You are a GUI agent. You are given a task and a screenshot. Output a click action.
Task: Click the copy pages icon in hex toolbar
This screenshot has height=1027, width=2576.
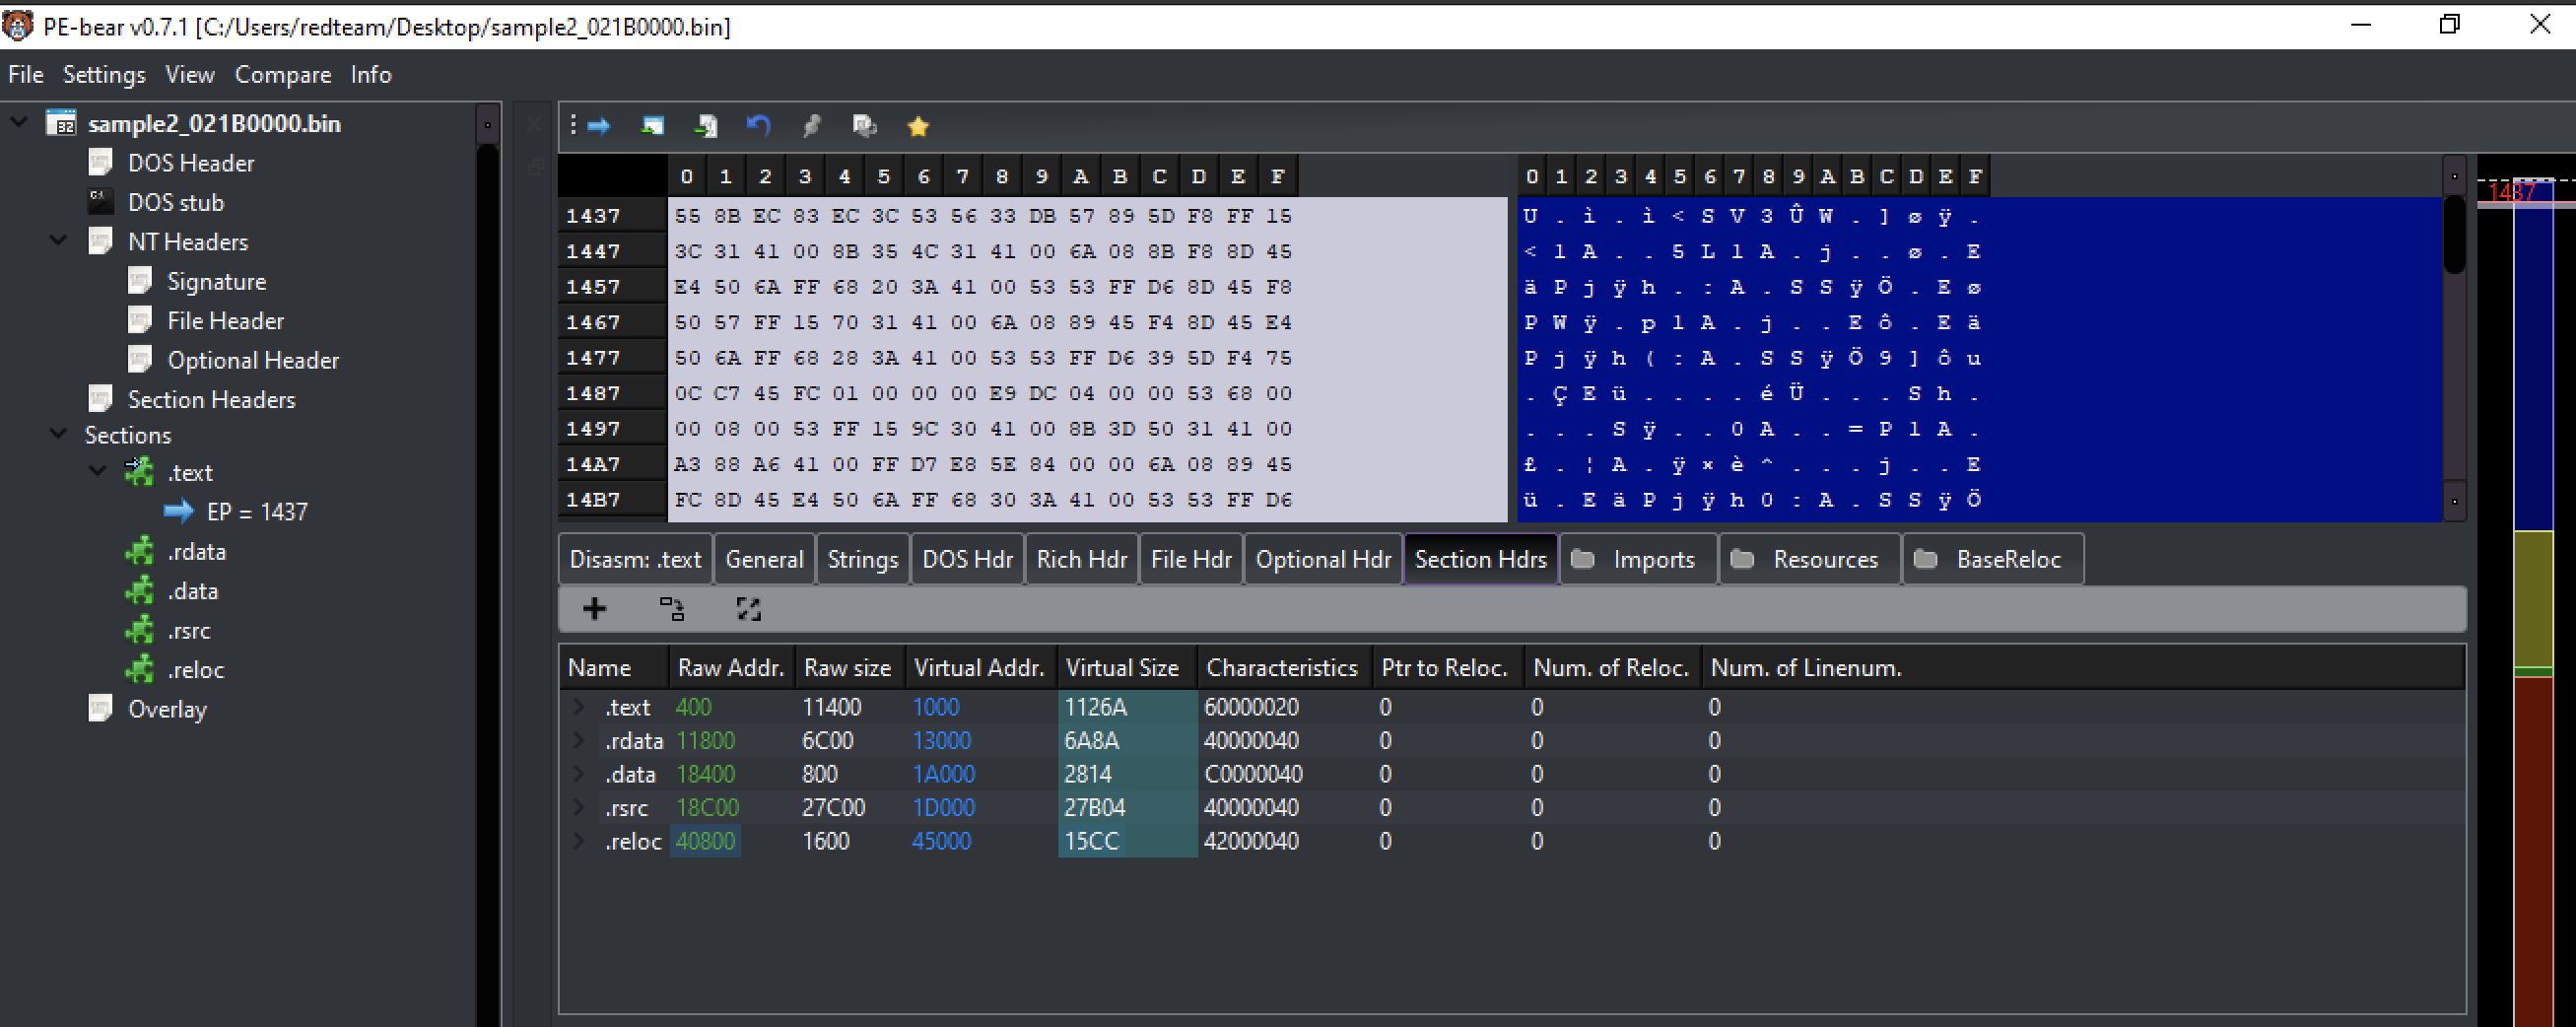[864, 126]
